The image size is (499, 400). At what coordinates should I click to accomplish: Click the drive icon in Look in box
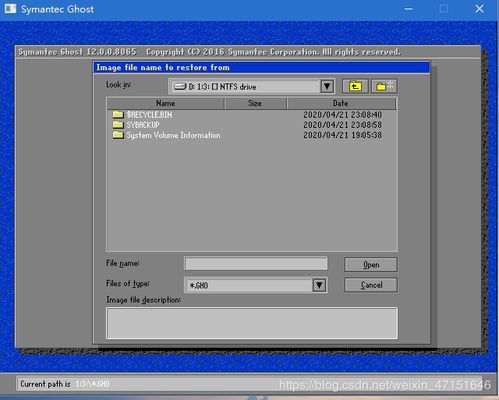180,87
